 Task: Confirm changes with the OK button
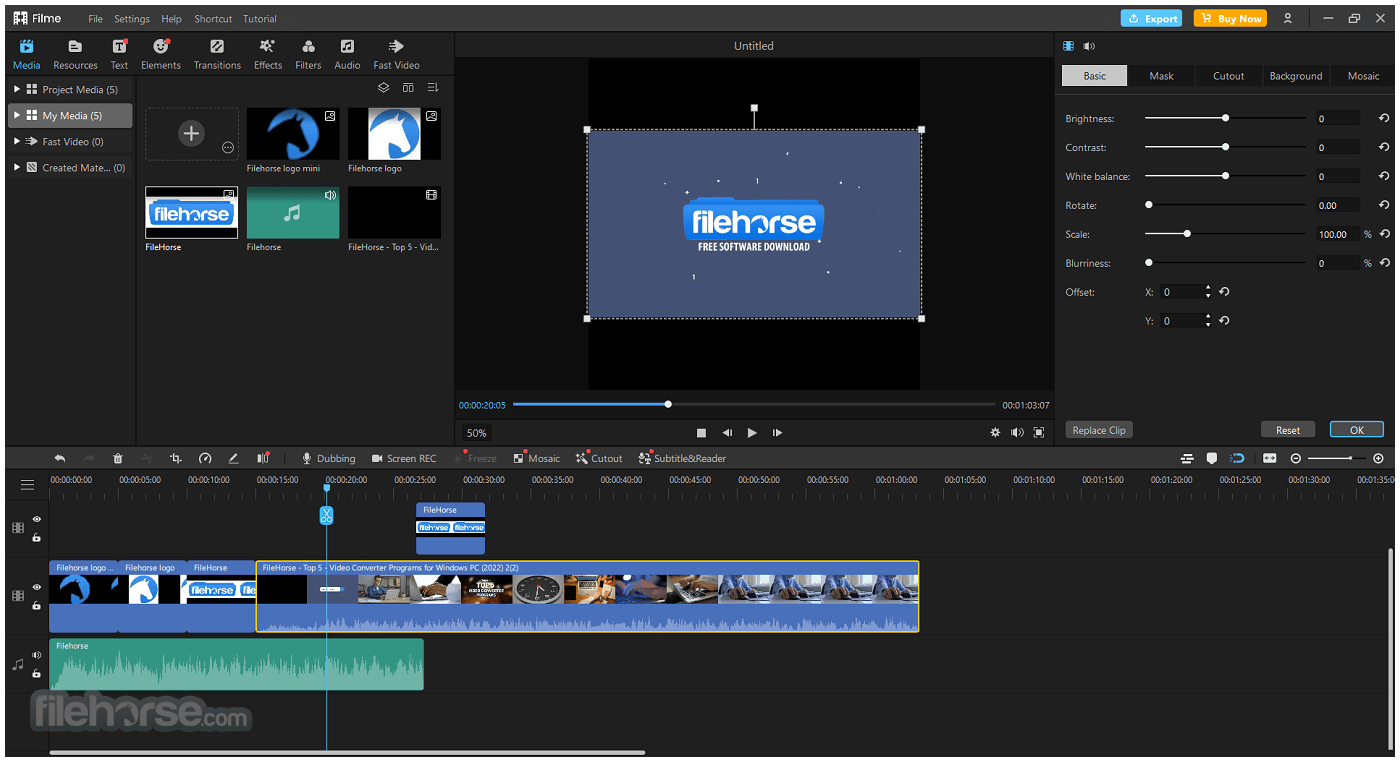click(1357, 430)
